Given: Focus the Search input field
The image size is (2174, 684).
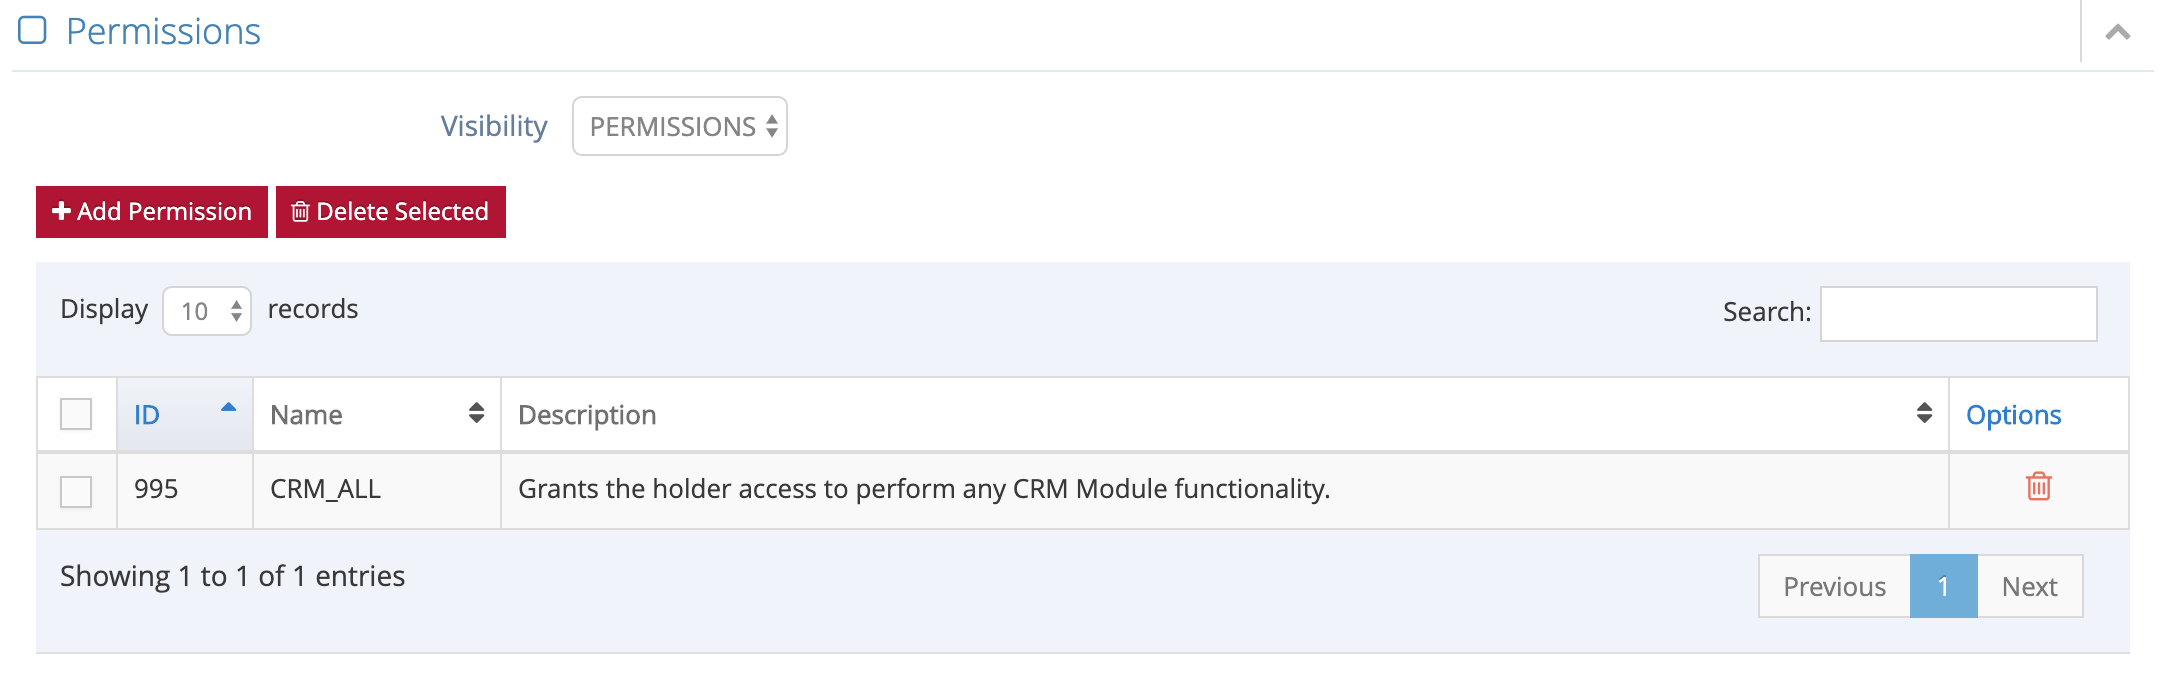Looking at the screenshot, I should (1958, 314).
